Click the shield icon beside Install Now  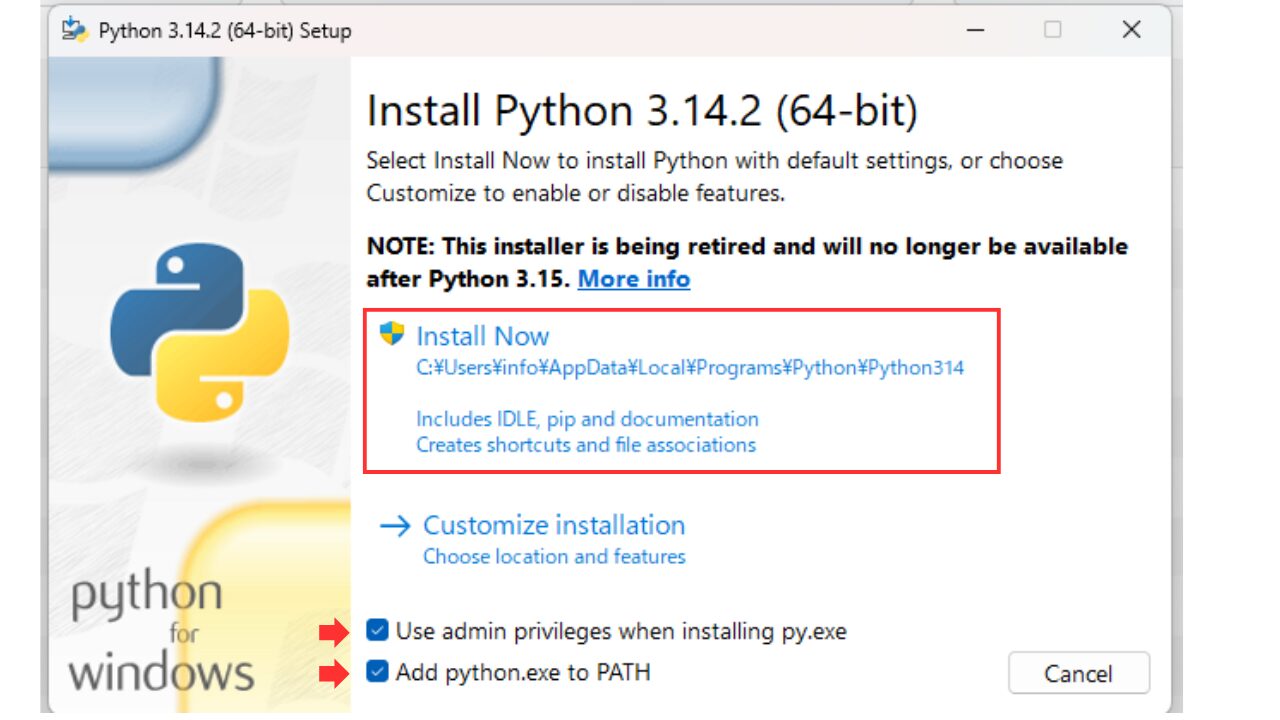click(x=392, y=334)
